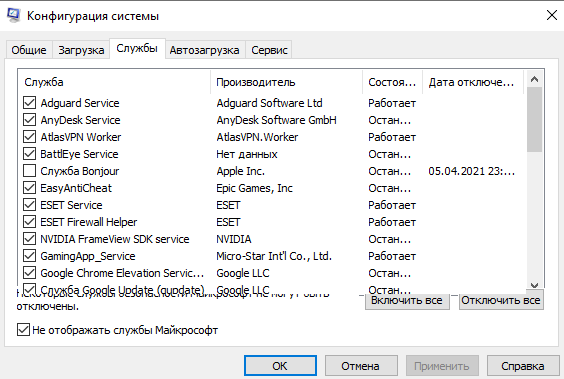564x379 pixels.
Task: Toggle the AtlasVPN Worker checkbox
Action: tap(29, 137)
